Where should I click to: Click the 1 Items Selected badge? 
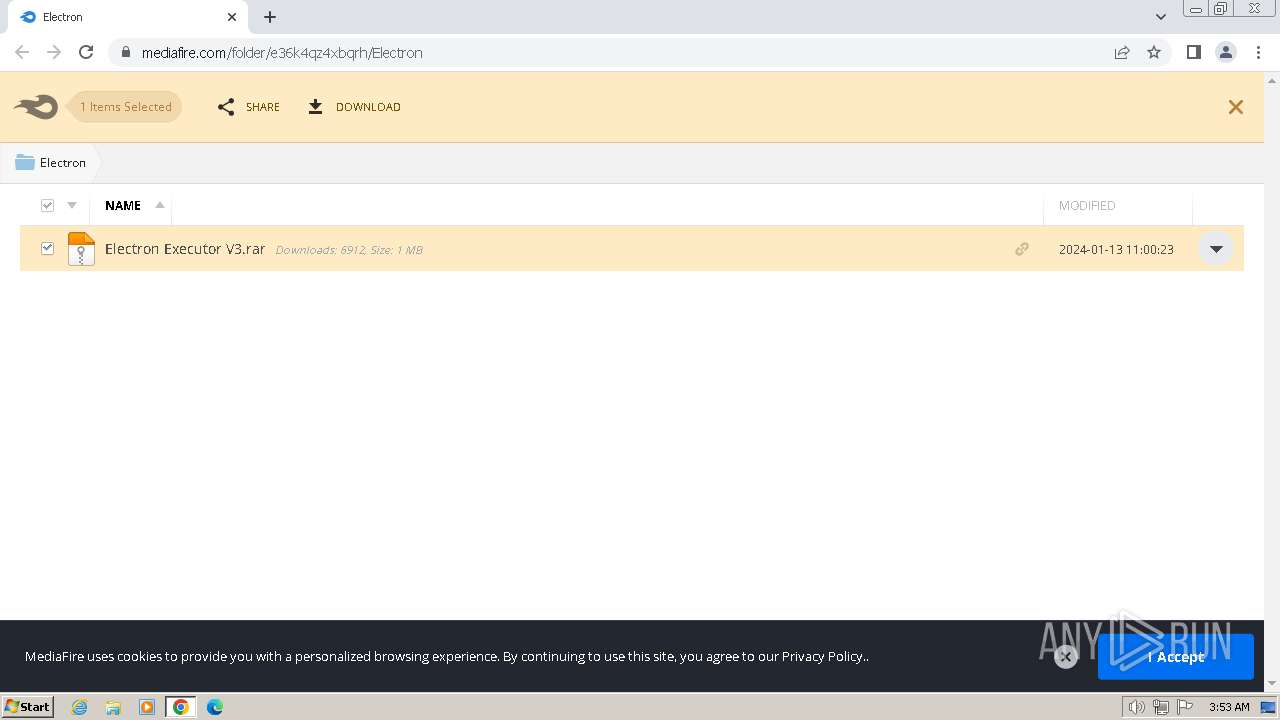[x=126, y=107]
